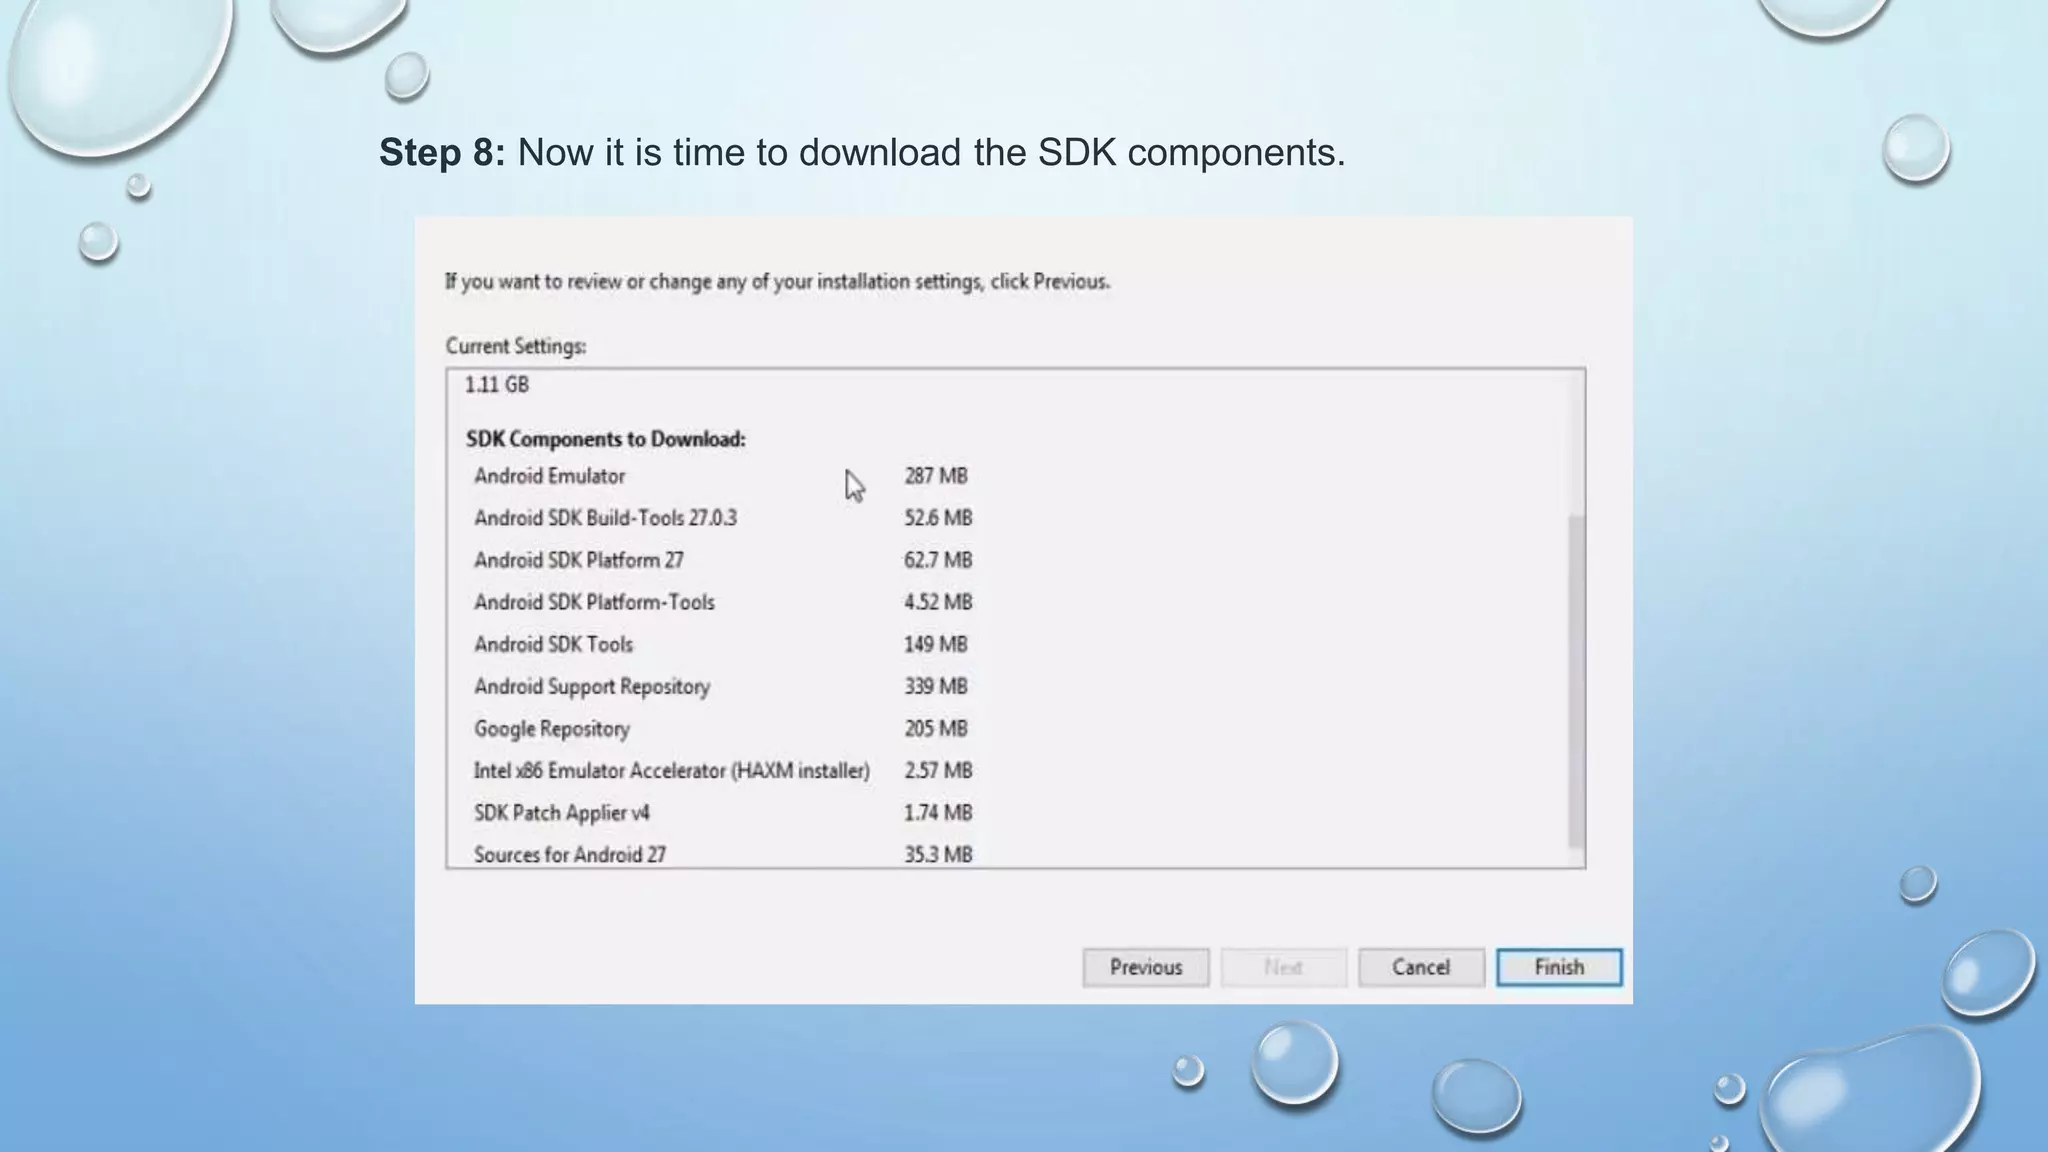Select the Android Support Repository row
Viewport: 2048px width, 1152px height.
[x=720, y=686]
